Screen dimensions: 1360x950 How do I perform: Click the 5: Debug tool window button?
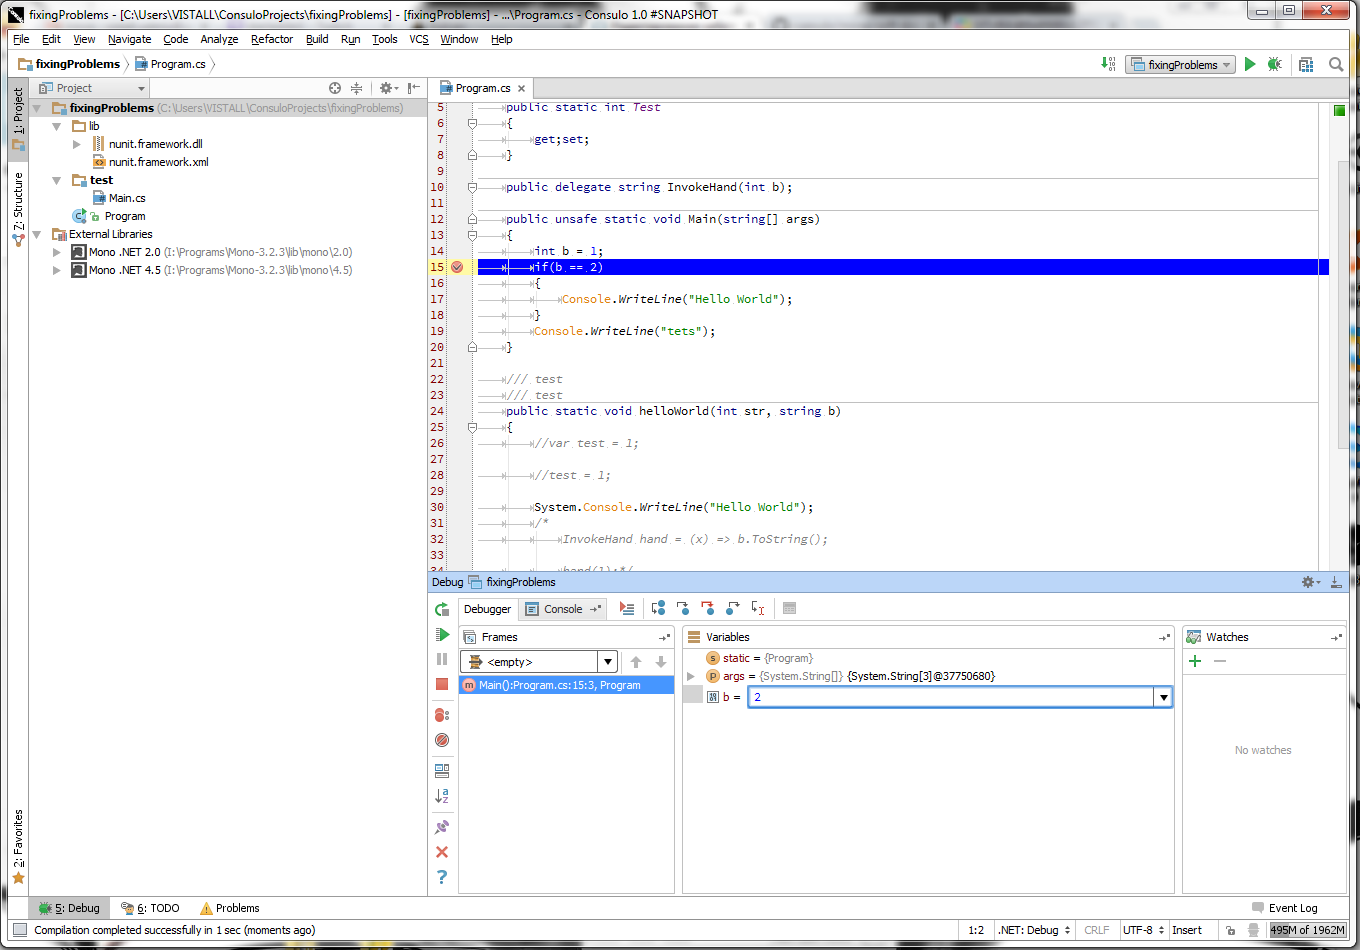pyautogui.click(x=70, y=908)
